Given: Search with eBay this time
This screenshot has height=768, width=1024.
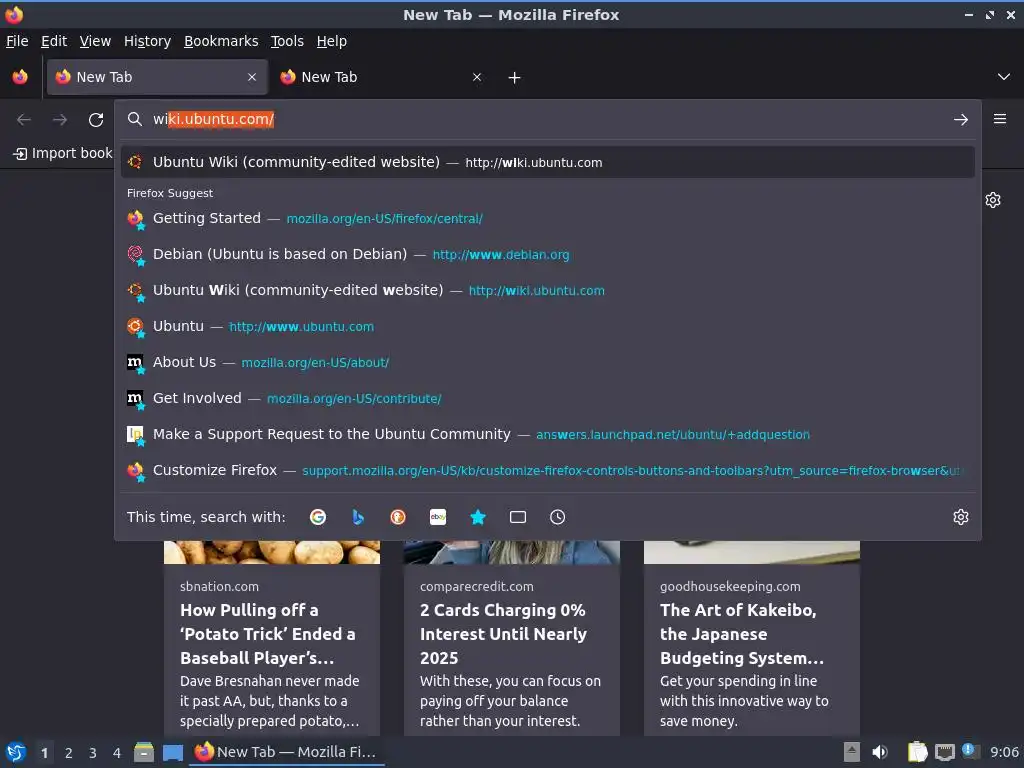Looking at the screenshot, I should point(438,517).
